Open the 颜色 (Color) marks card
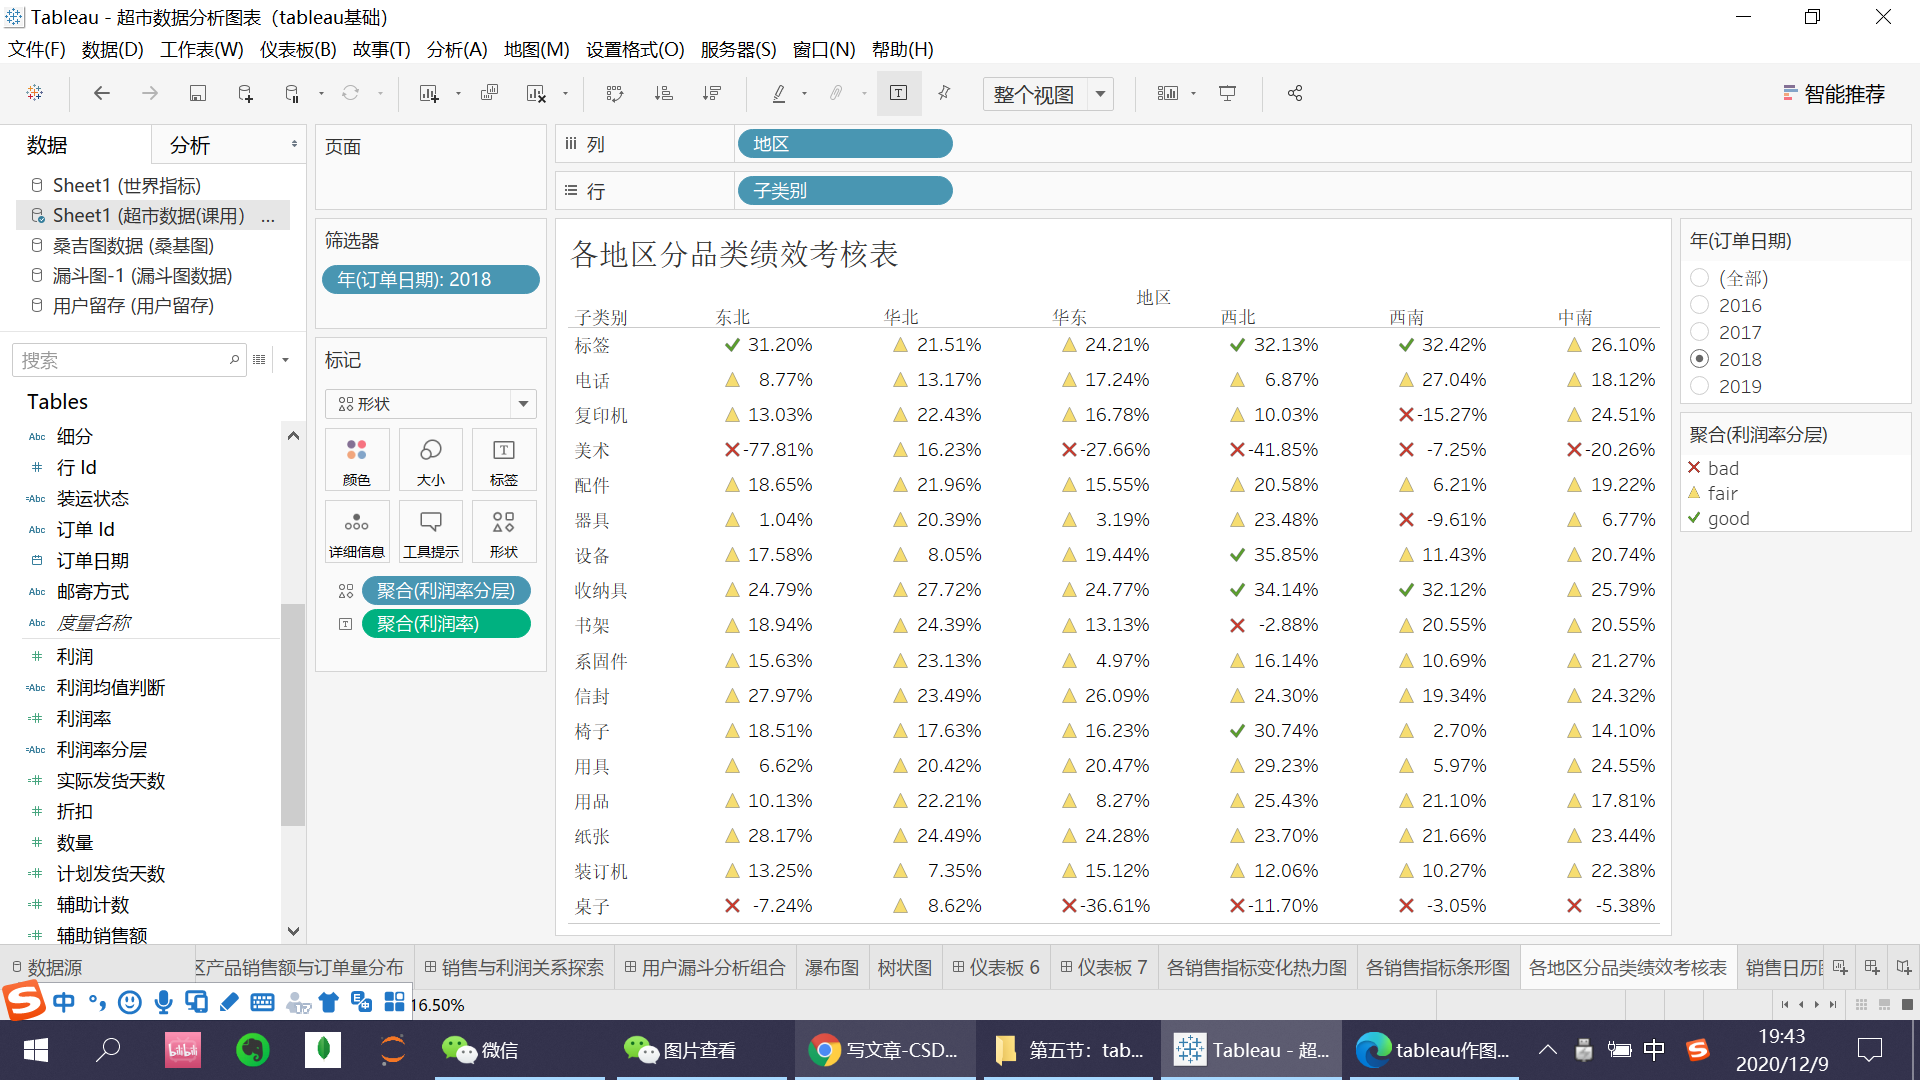1920x1080 pixels. coord(356,459)
